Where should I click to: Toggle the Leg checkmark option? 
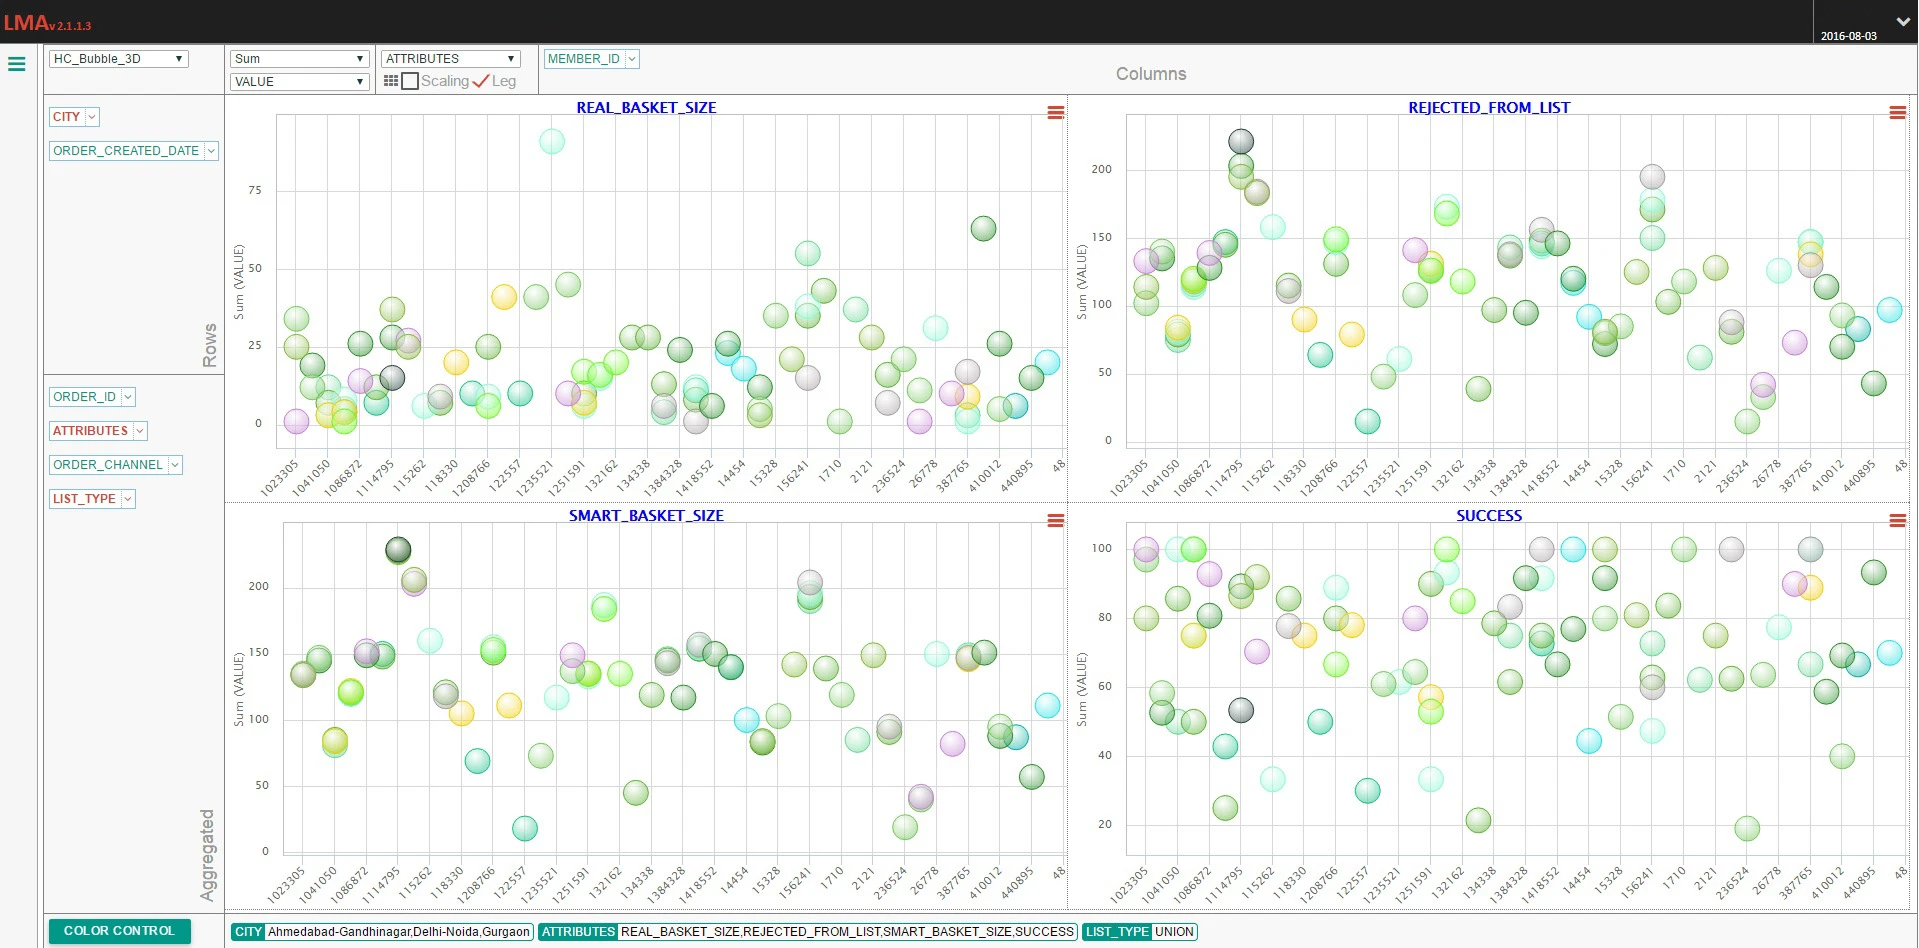tap(481, 81)
